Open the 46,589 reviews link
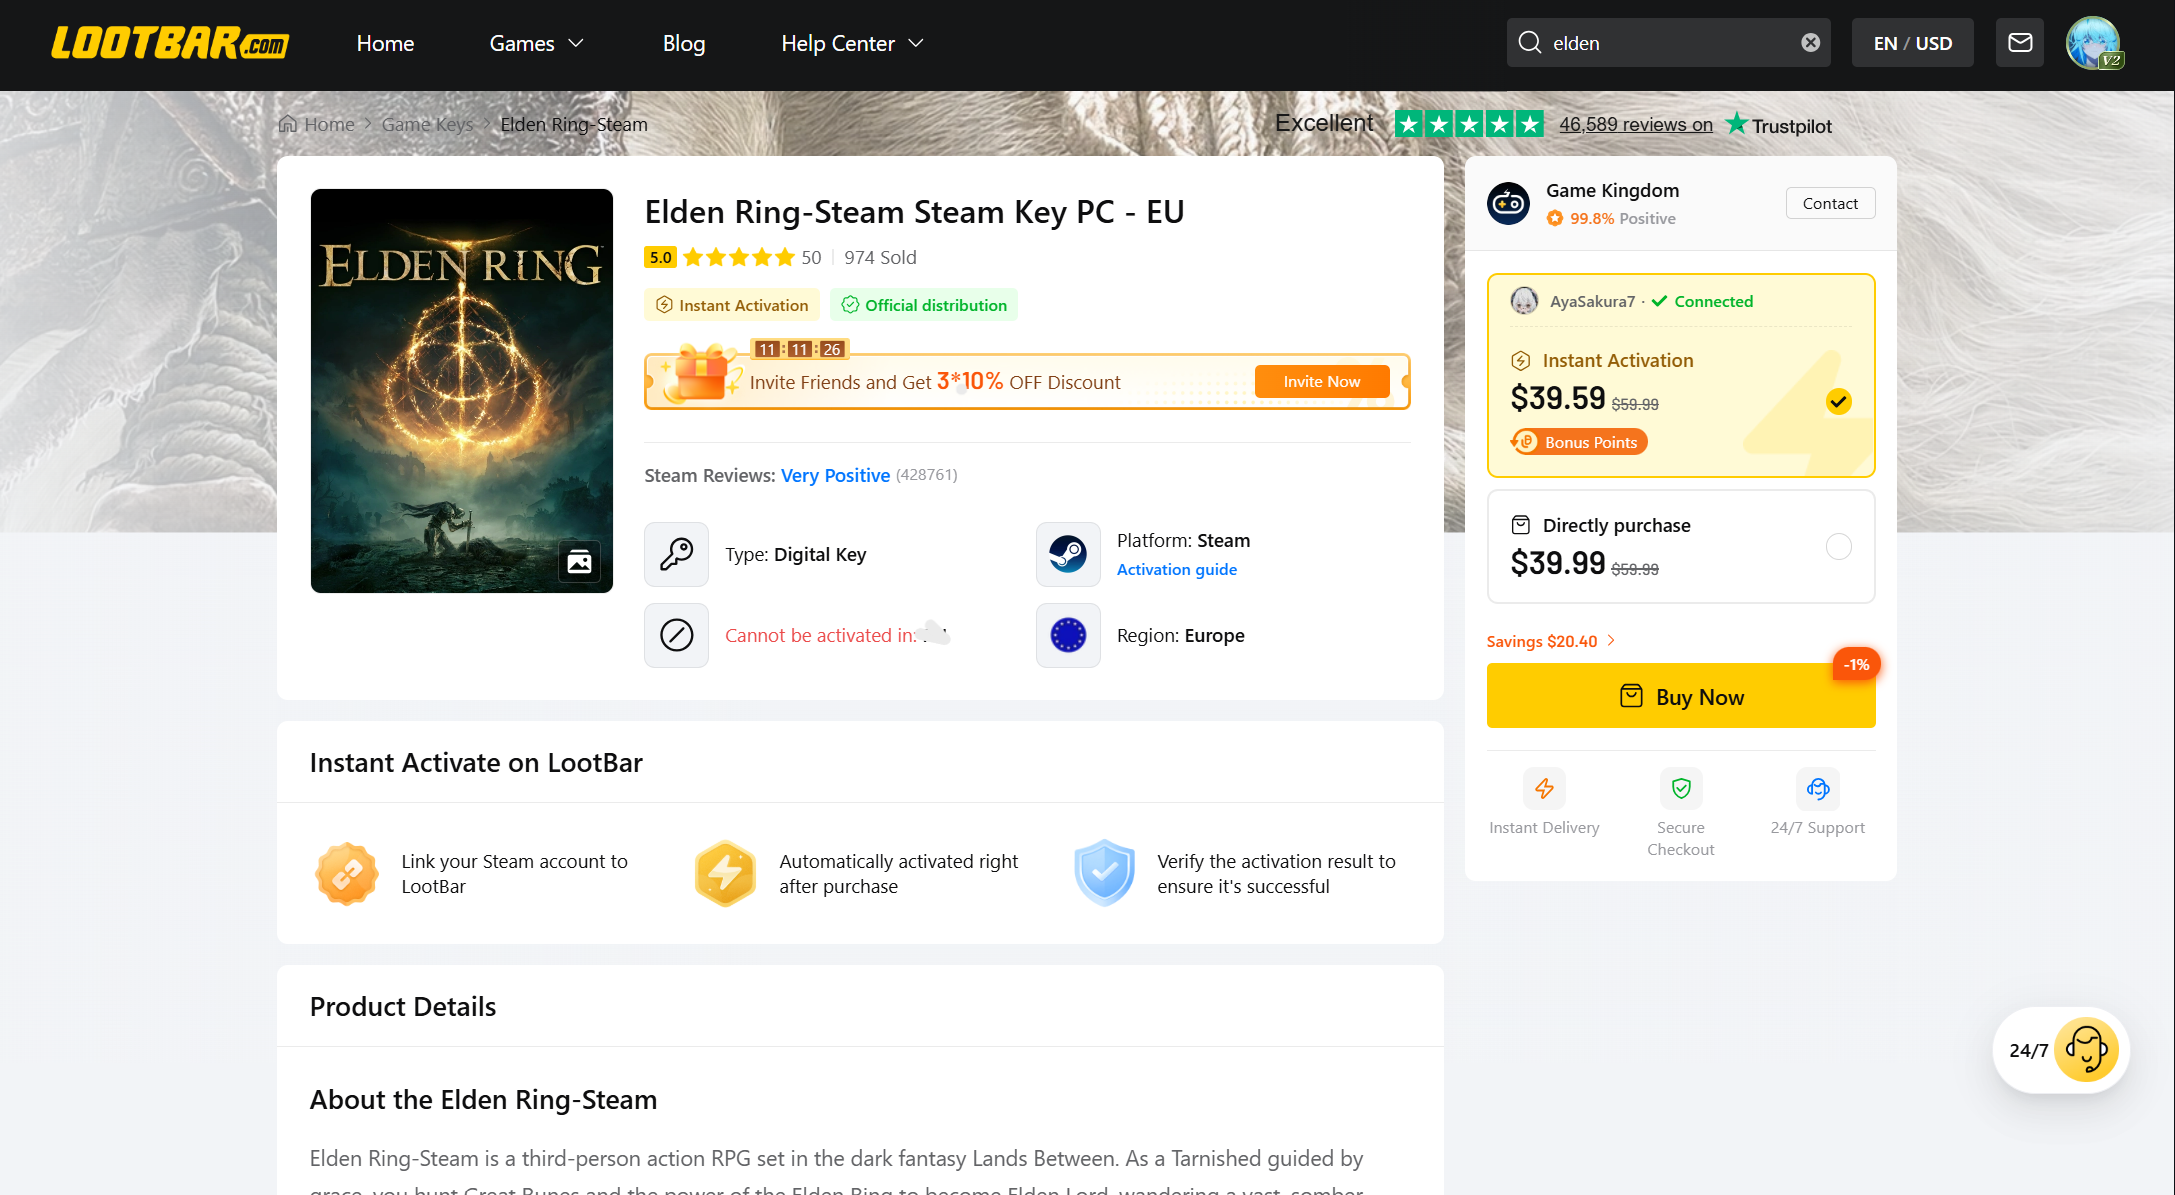The height and width of the screenshot is (1195, 2175). [1636, 124]
